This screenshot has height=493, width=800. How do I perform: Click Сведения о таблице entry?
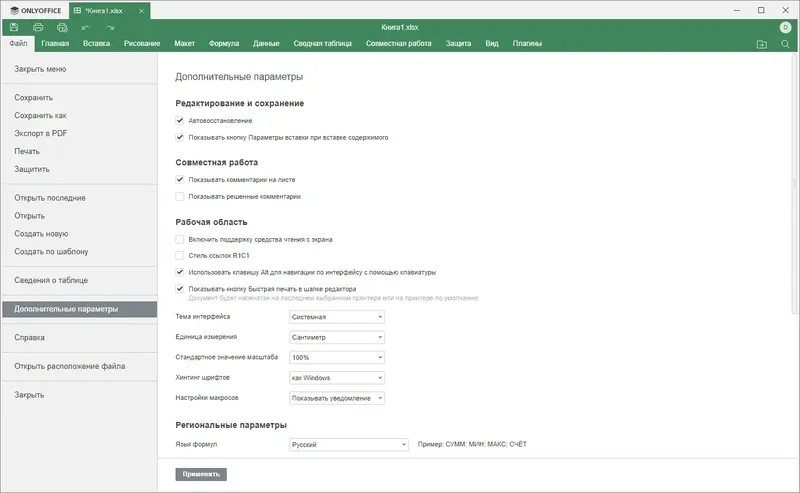[80, 280]
